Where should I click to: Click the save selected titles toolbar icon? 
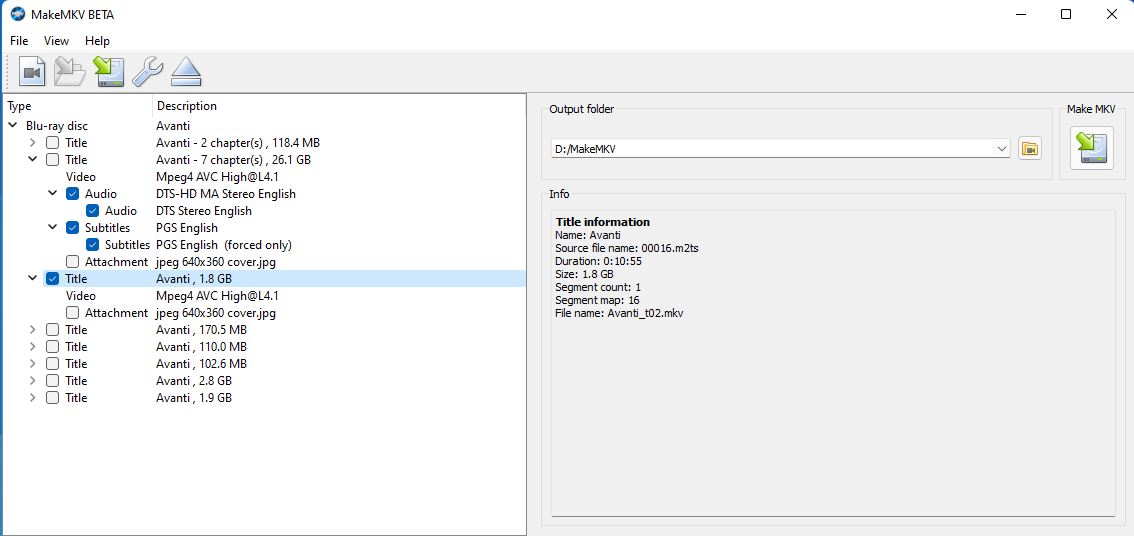pyautogui.click(x=109, y=72)
